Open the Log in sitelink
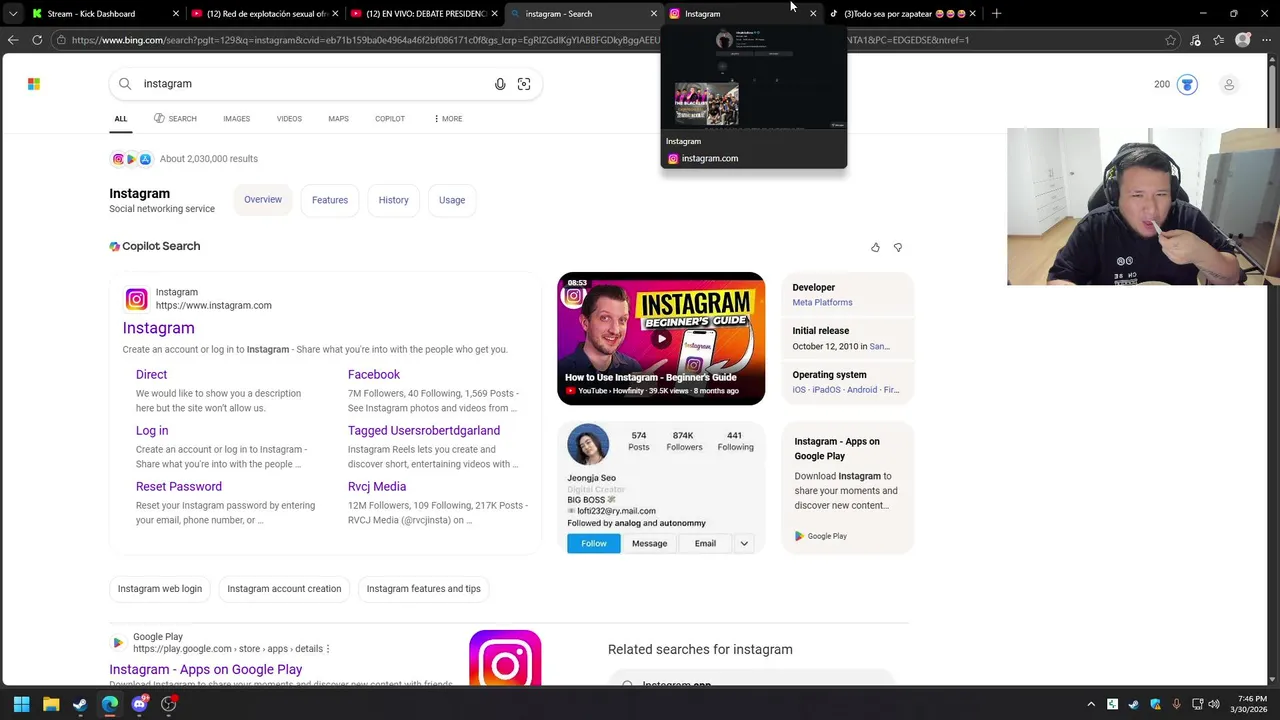This screenshot has width=1280, height=720. (152, 430)
